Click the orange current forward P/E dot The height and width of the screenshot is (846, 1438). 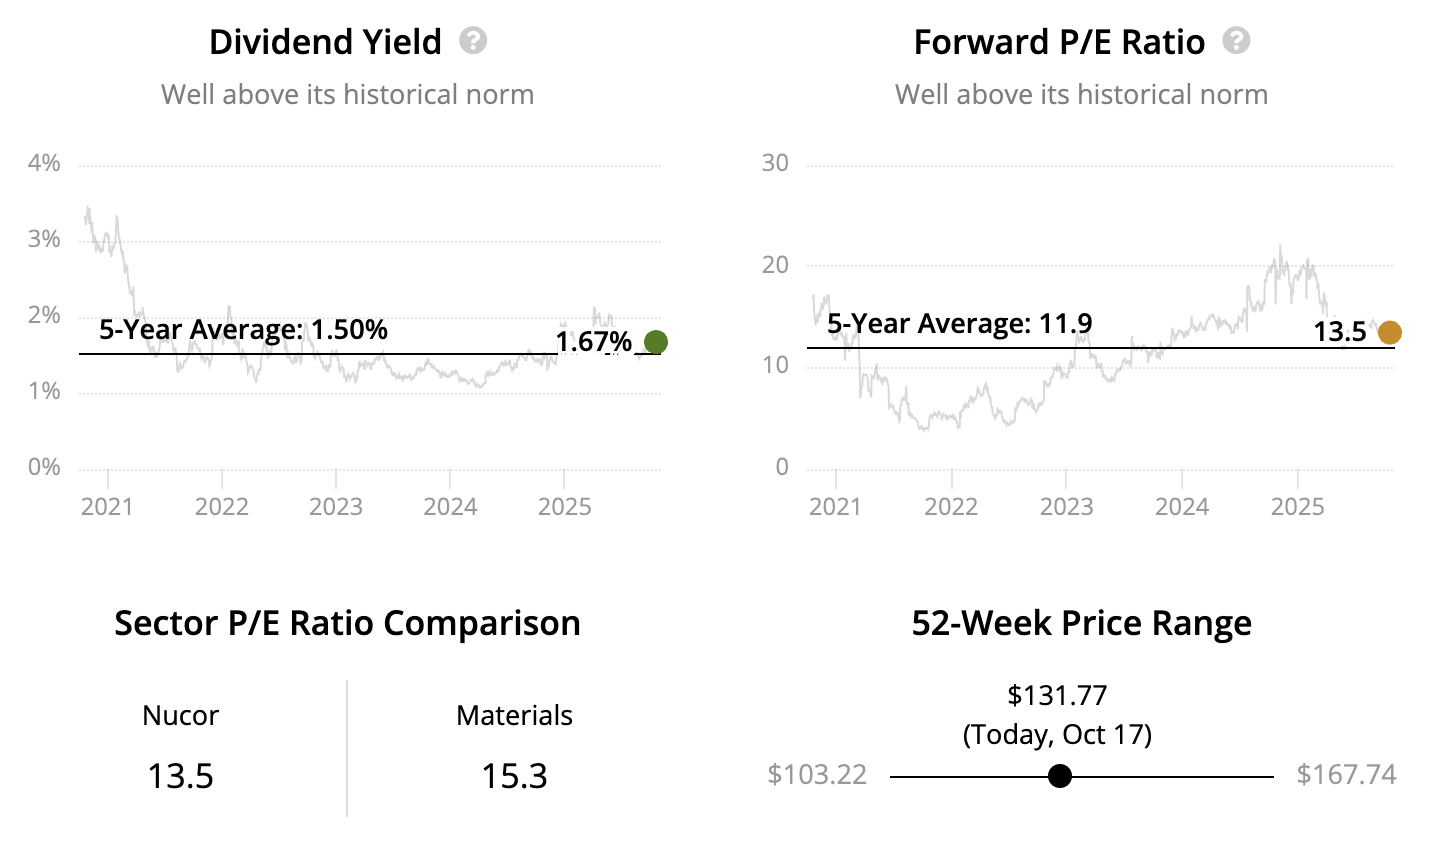tap(1389, 332)
